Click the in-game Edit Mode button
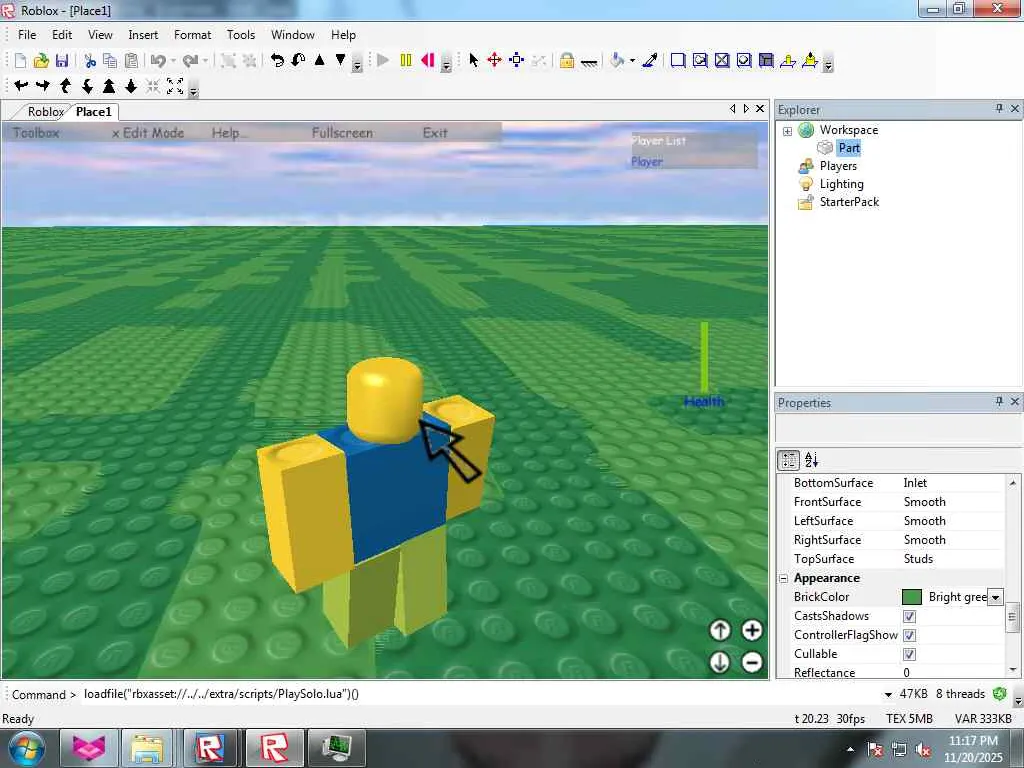1024x768 pixels. [148, 133]
